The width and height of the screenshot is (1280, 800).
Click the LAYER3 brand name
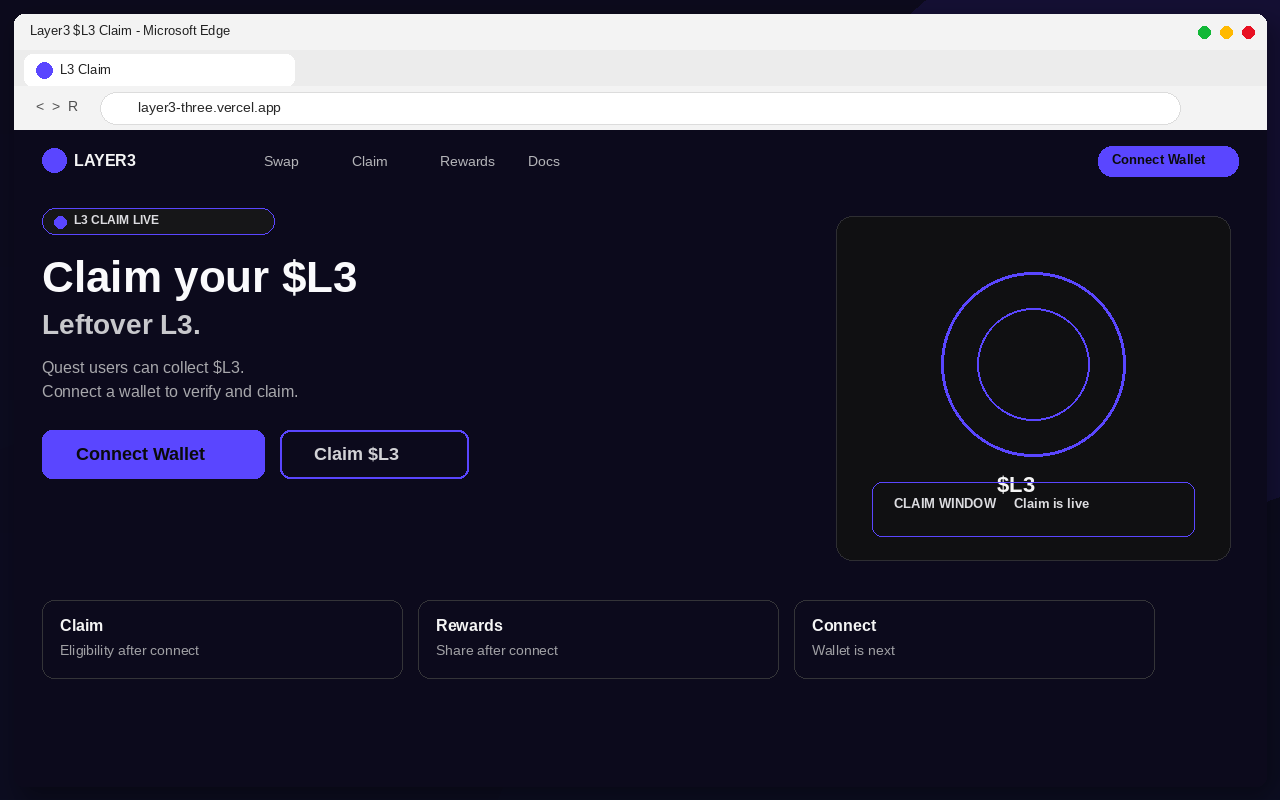105,161
